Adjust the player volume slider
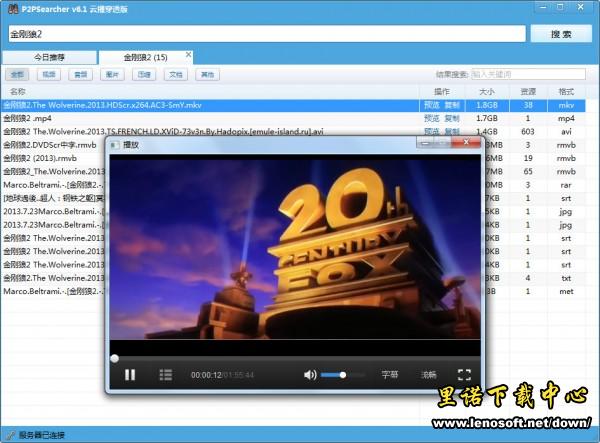This screenshot has height=443, width=600. (342, 375)
